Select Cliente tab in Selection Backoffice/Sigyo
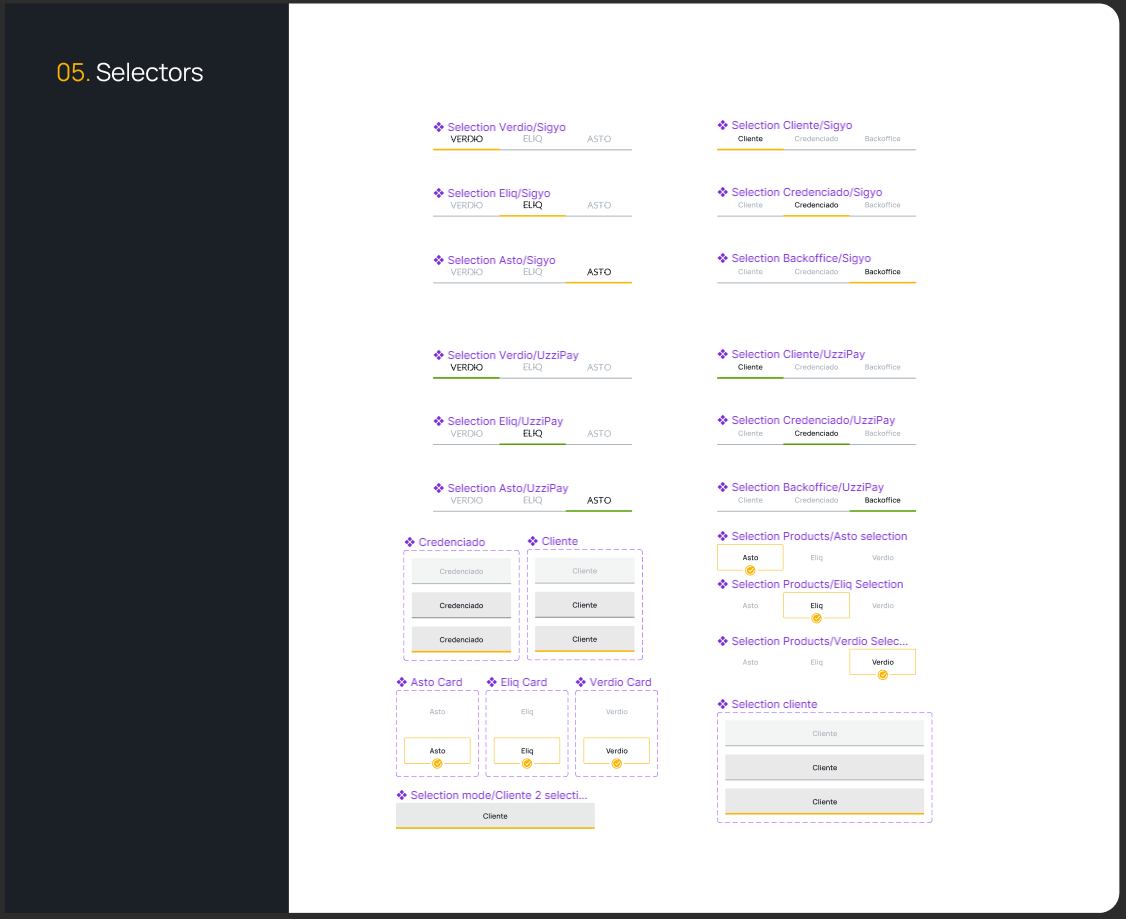1126x919 pixels. tap(750, 272)
